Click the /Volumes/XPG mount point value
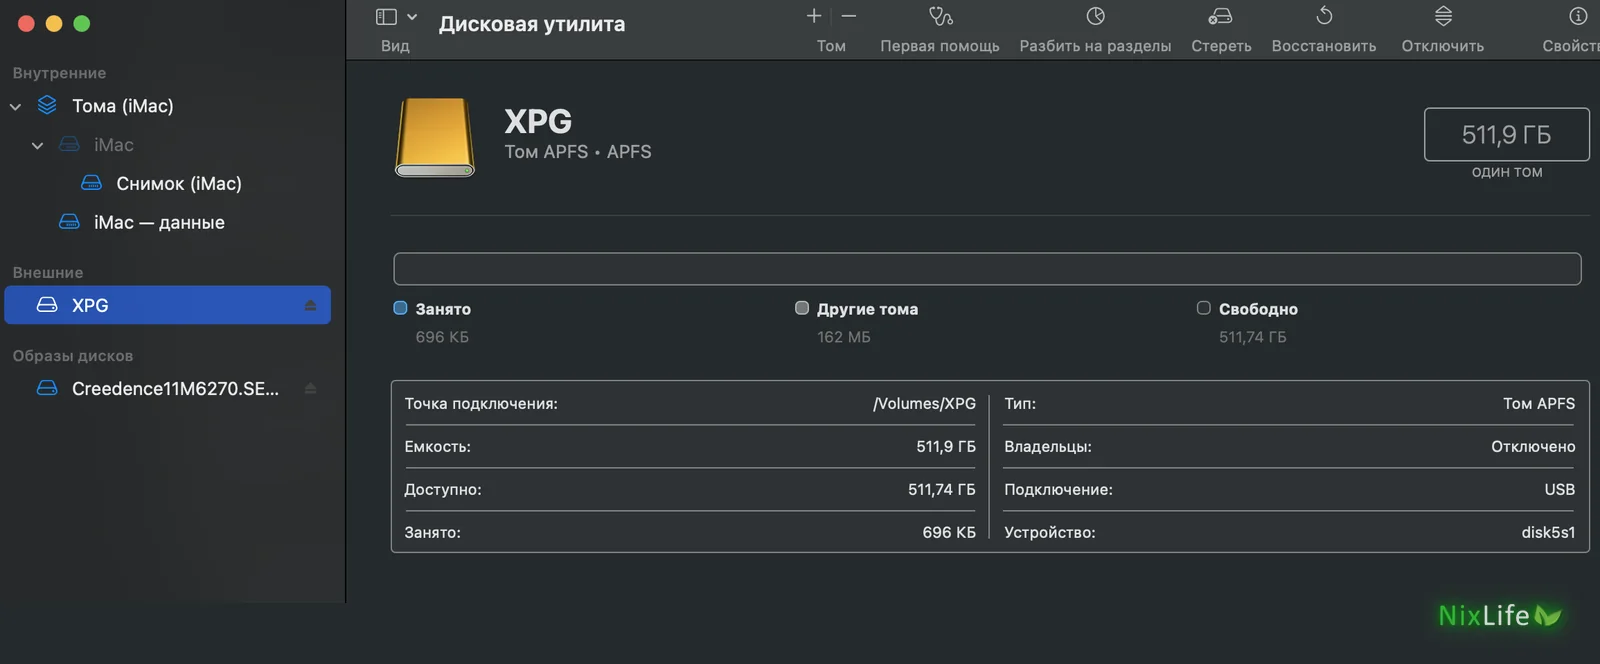The image size is (1600, 664). [924, 404]
